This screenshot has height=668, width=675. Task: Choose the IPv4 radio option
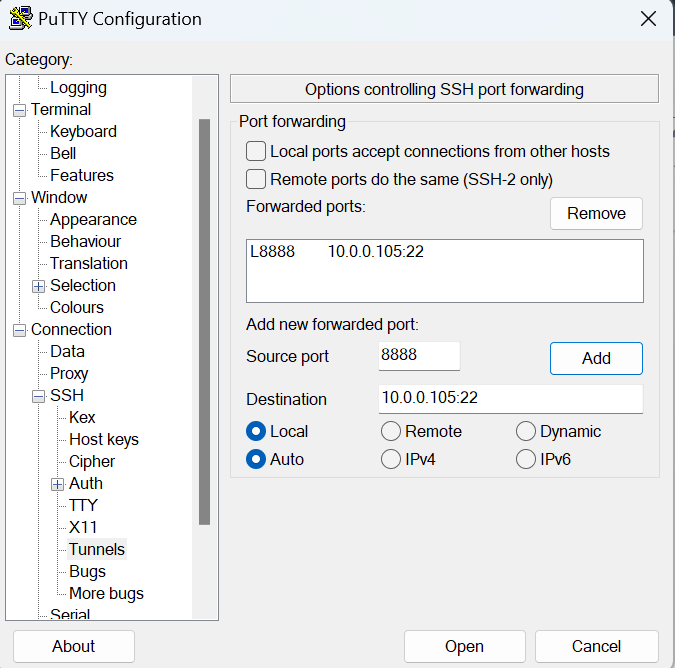391,459
